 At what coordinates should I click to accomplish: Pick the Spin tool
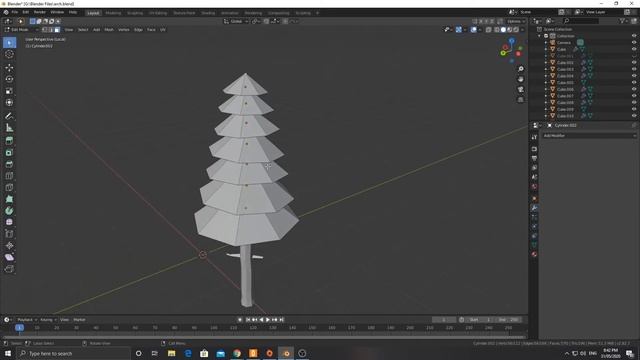[9, 211]
